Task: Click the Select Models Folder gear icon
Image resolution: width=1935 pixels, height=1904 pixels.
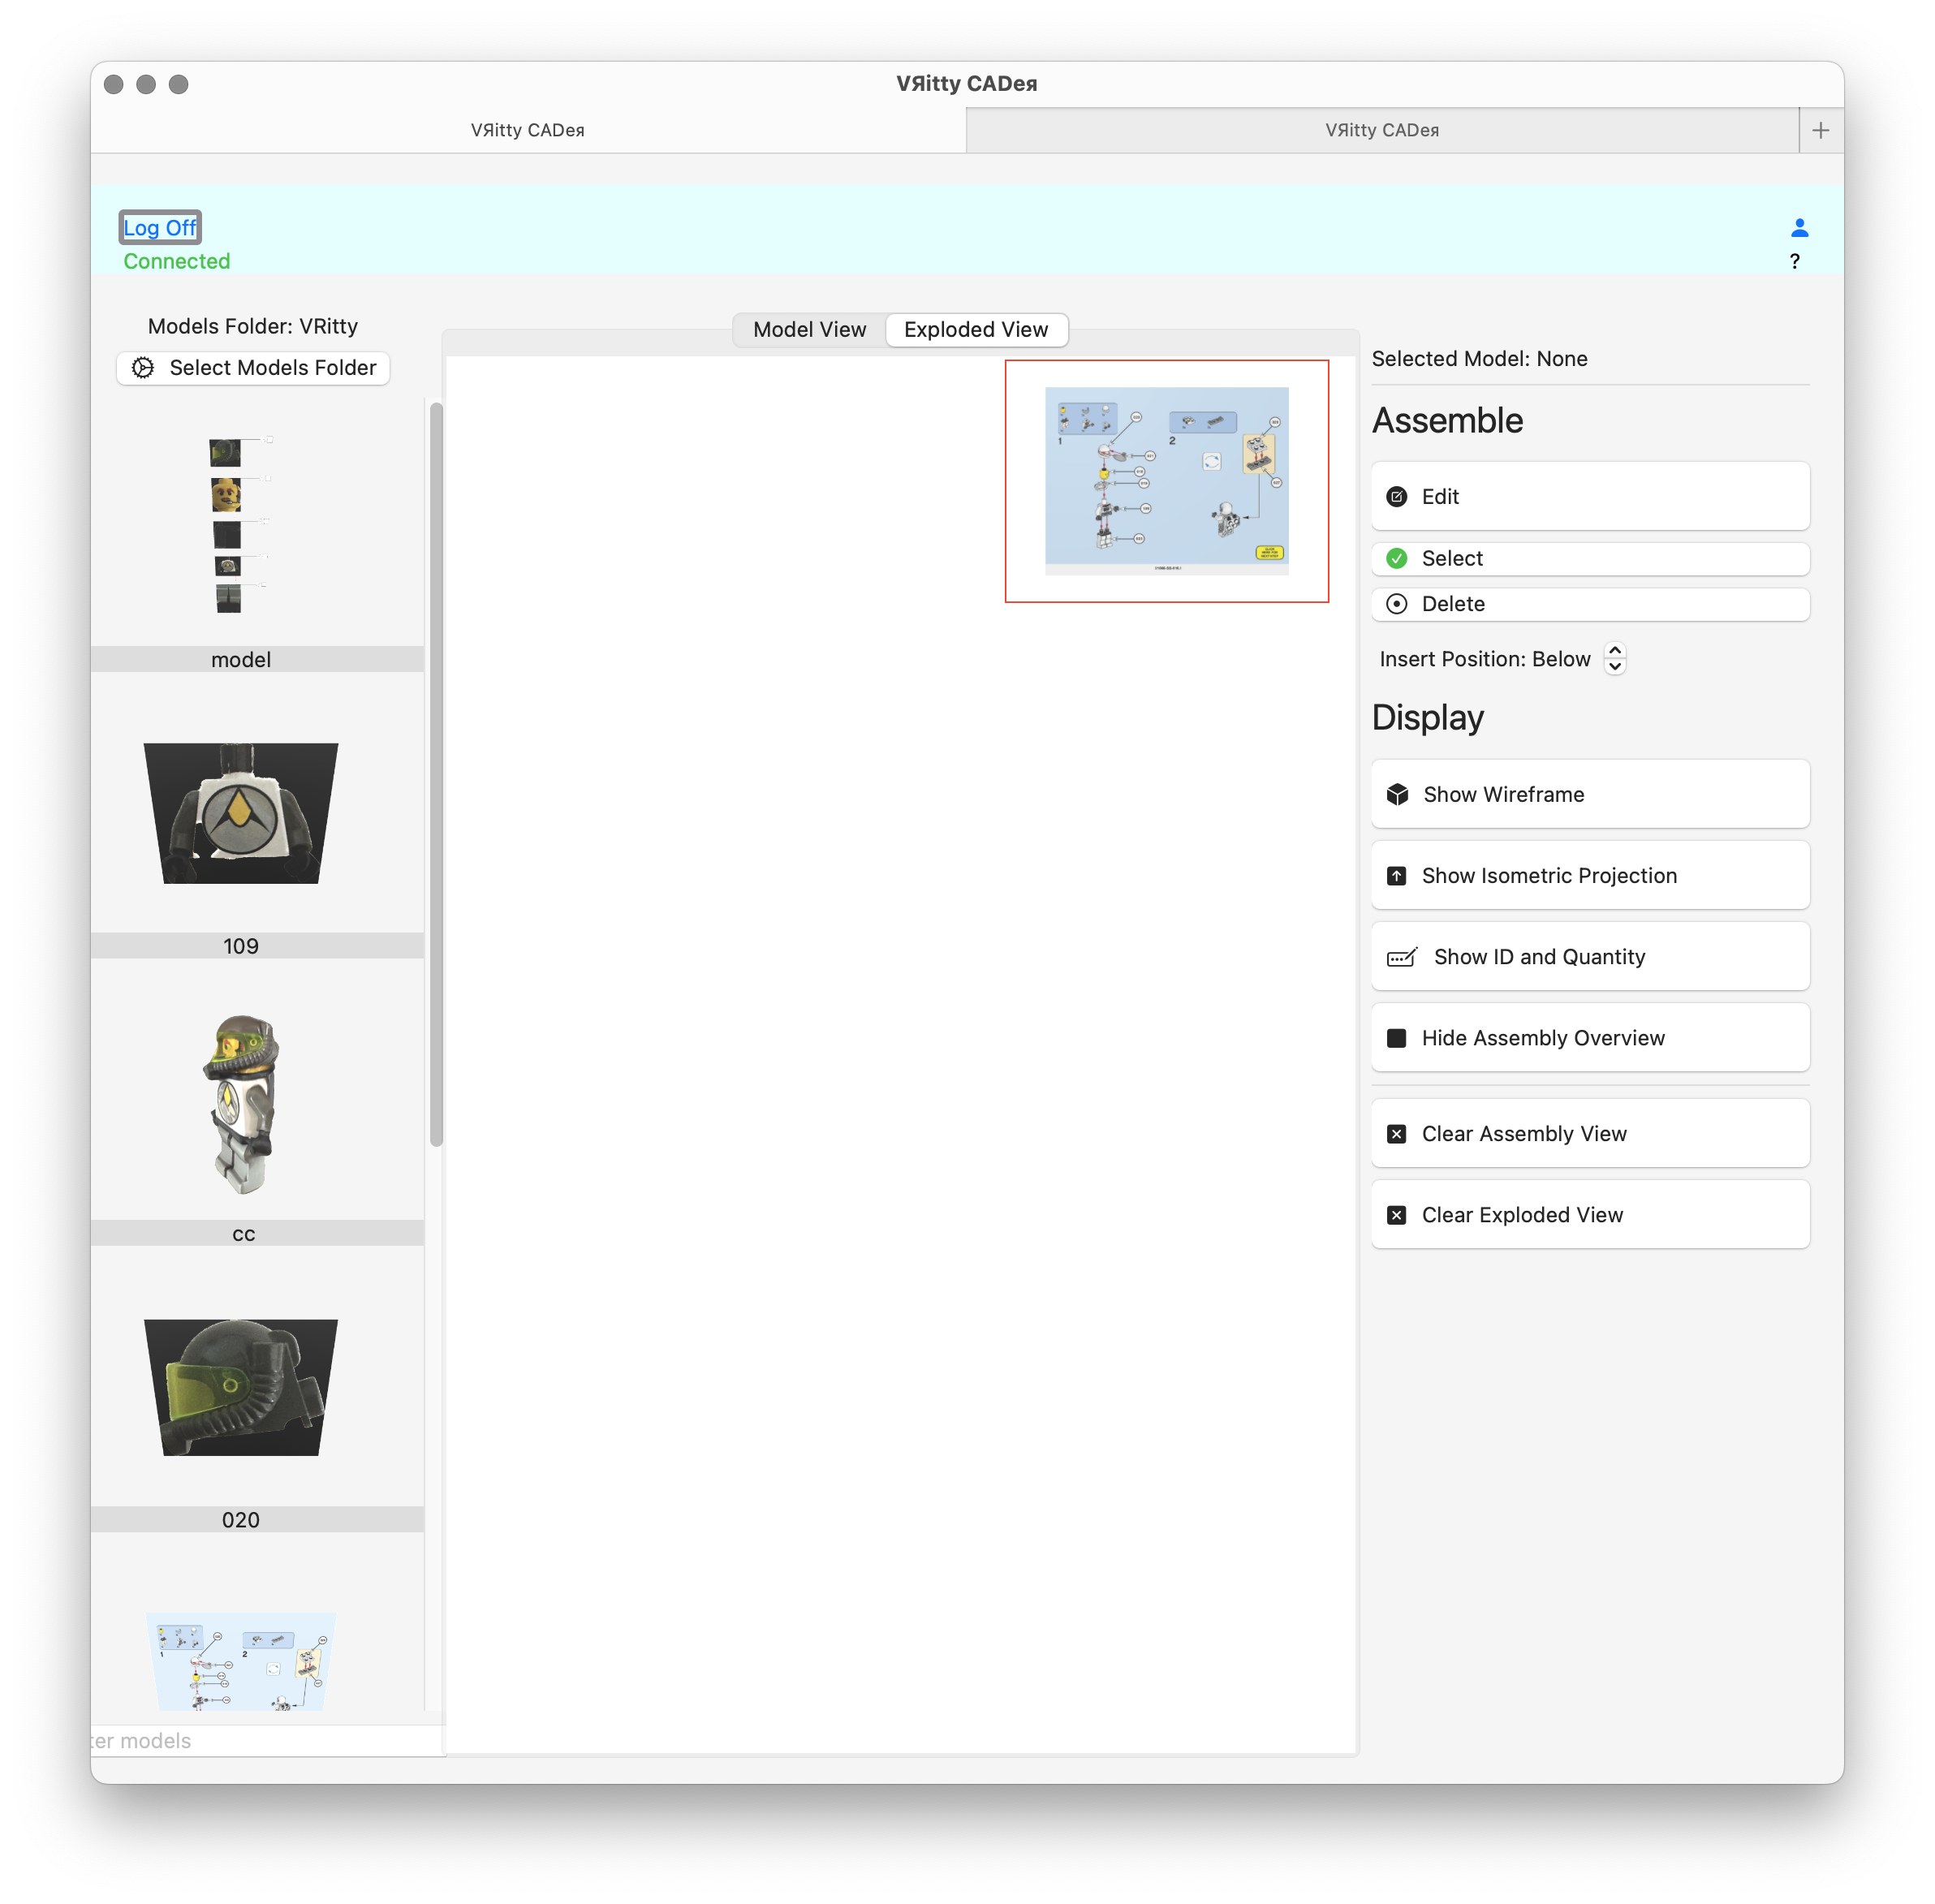Action: click(143, 368)
